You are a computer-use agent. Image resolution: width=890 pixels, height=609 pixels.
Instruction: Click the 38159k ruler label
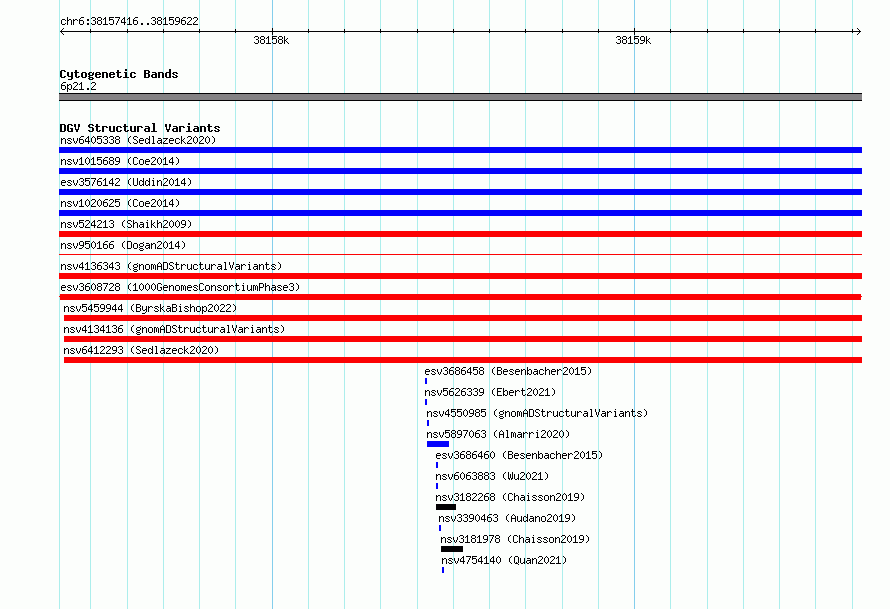(633, 40)
